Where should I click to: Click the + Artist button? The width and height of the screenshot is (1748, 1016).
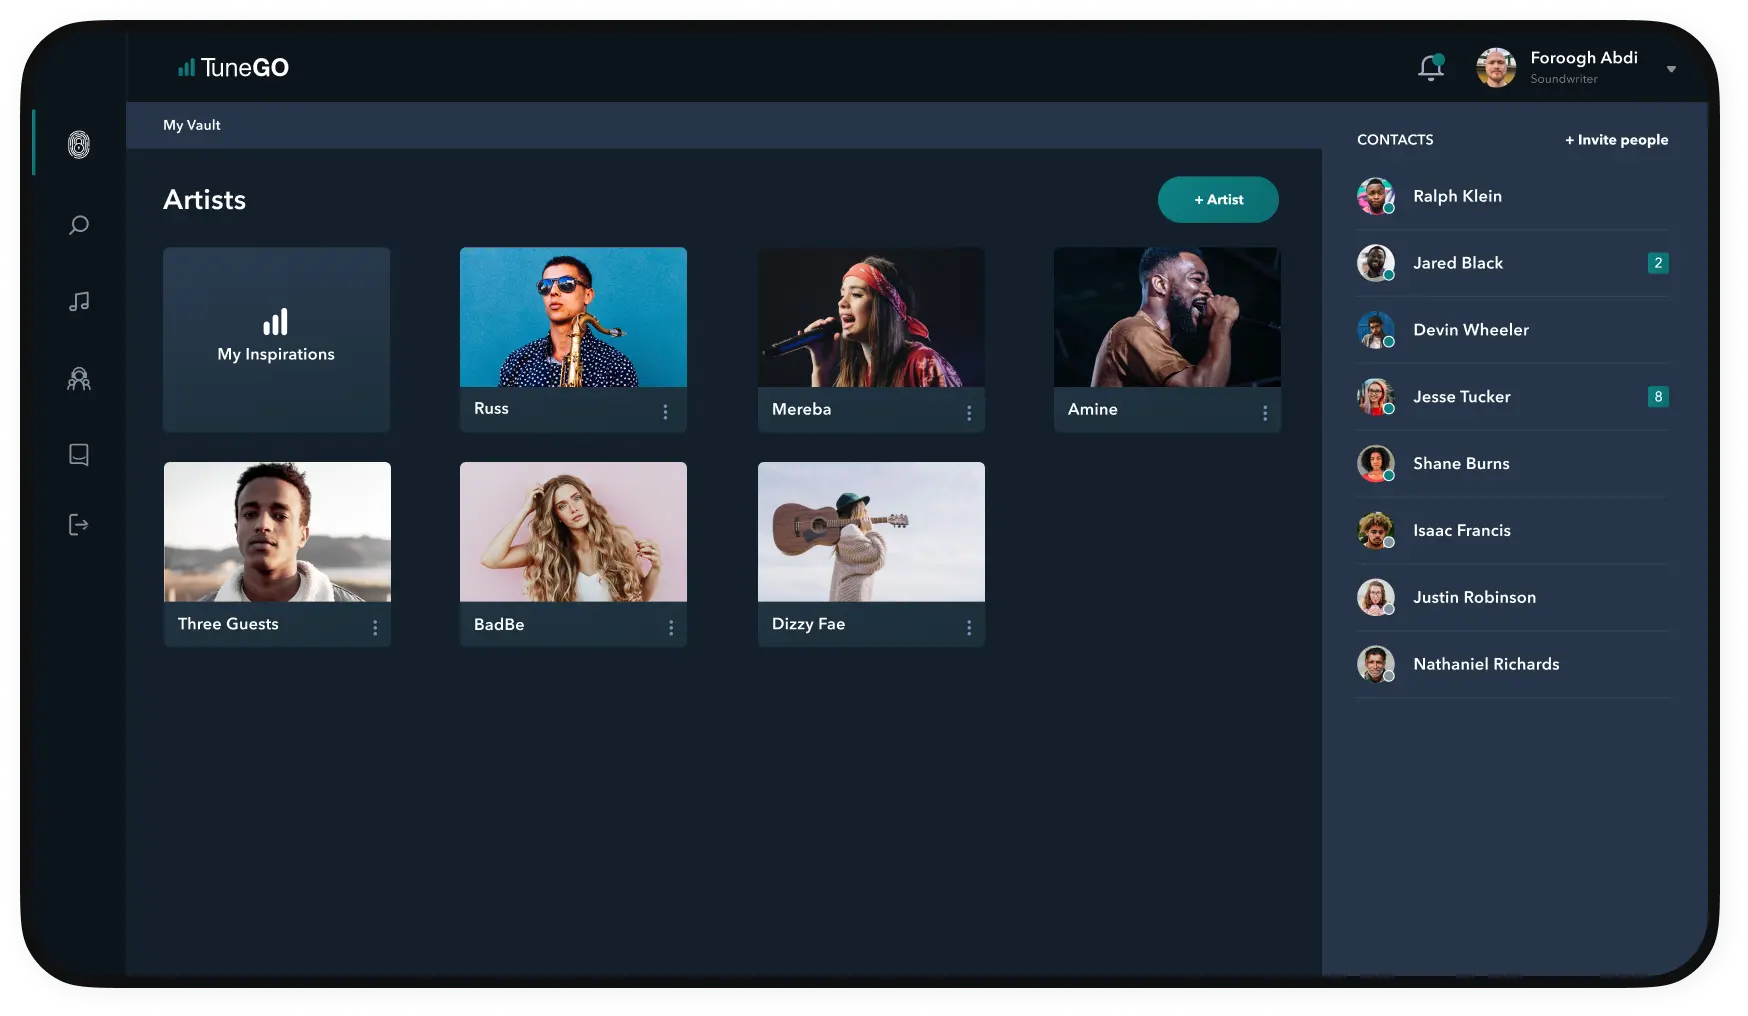1218,199
